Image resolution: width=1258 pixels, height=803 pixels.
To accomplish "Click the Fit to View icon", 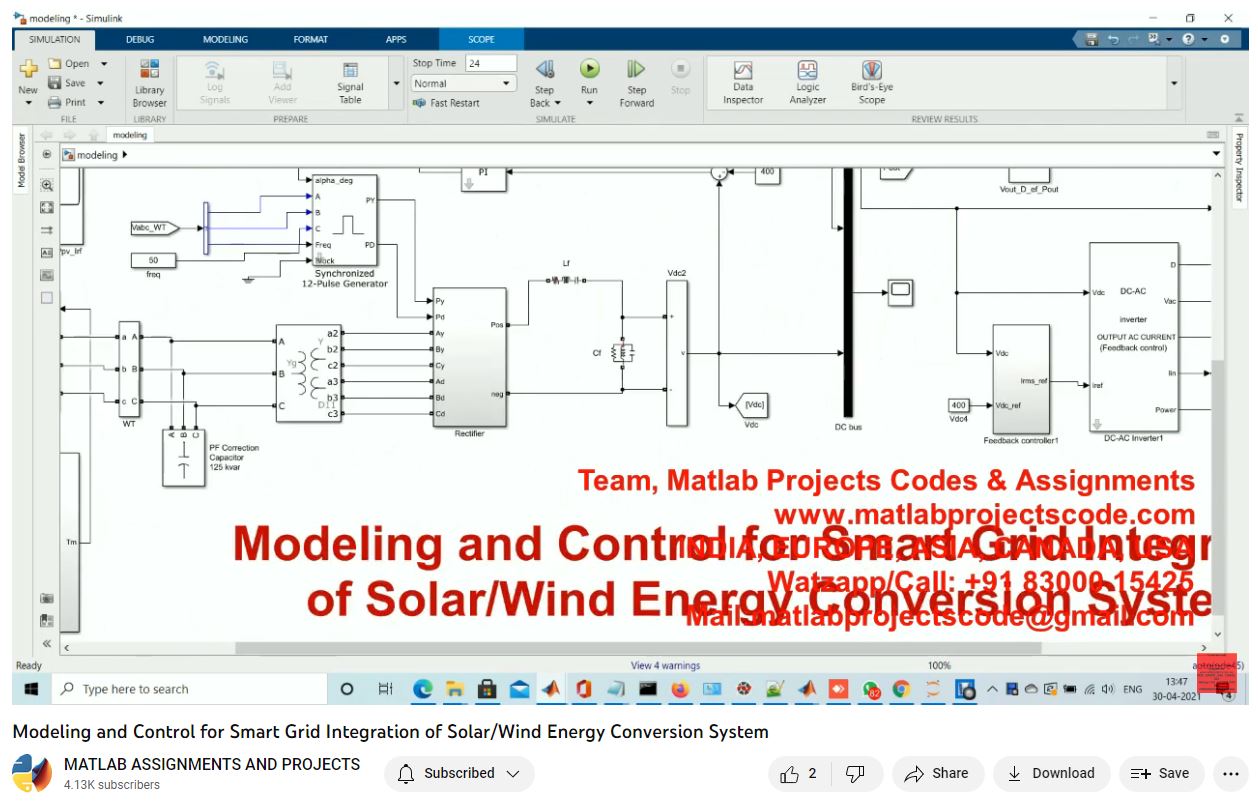I will click(x=46, y=207).
